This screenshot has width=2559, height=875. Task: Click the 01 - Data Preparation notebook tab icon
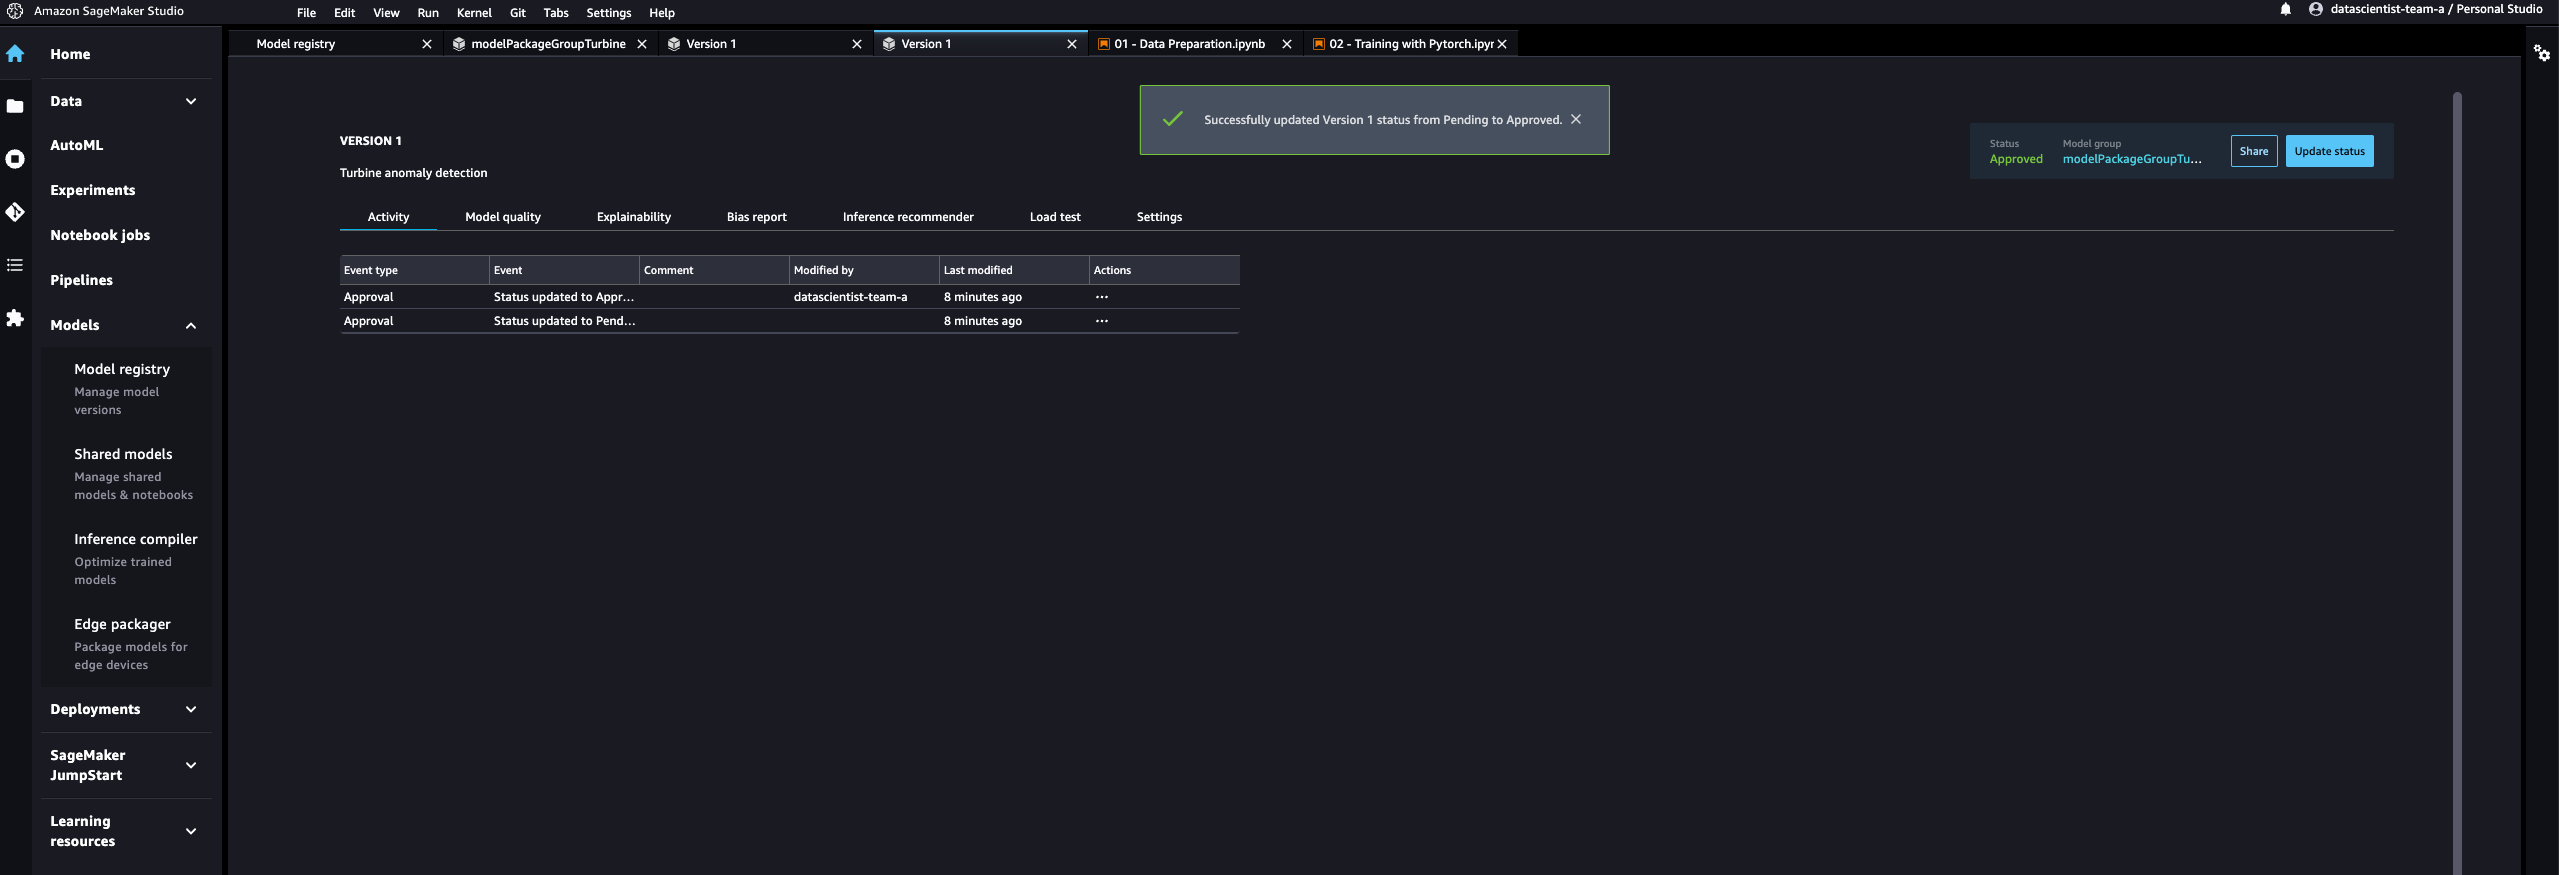[1103, 44]
